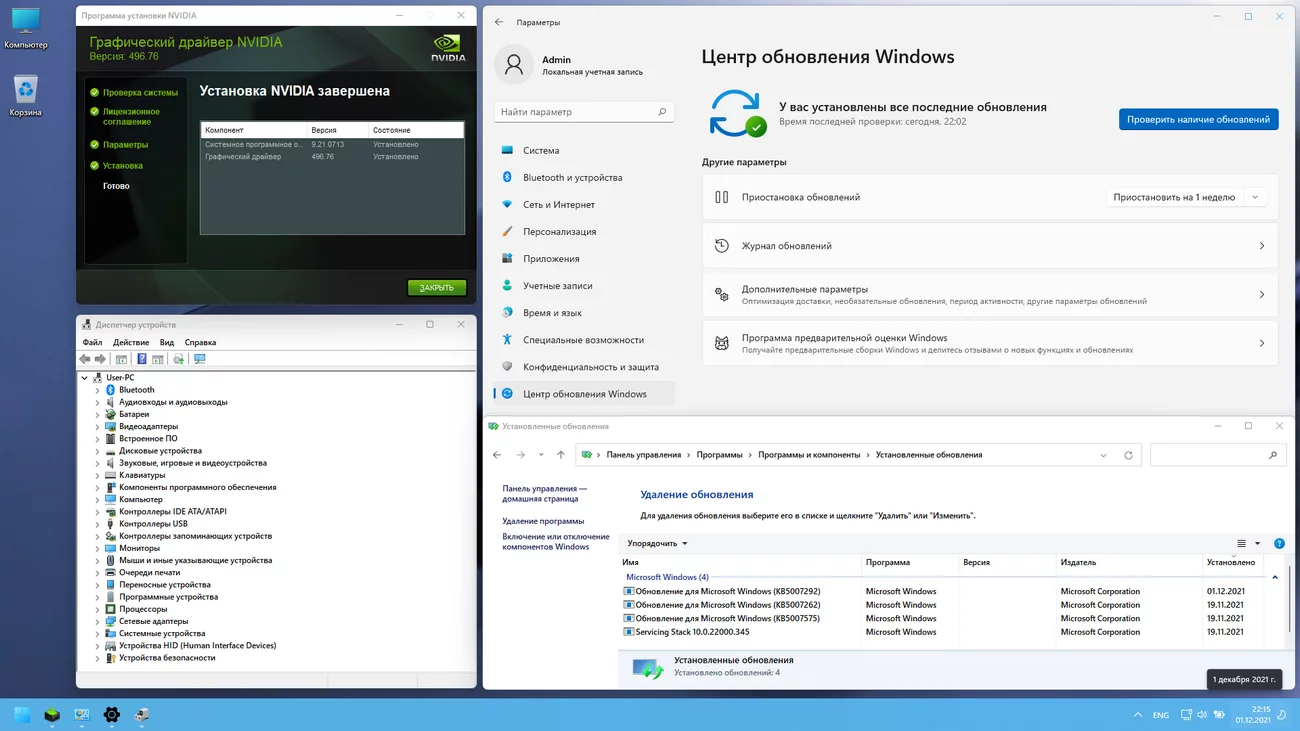Open the Система icon in Settings sidebar
1300x731 pixels.
coord(507,150)
